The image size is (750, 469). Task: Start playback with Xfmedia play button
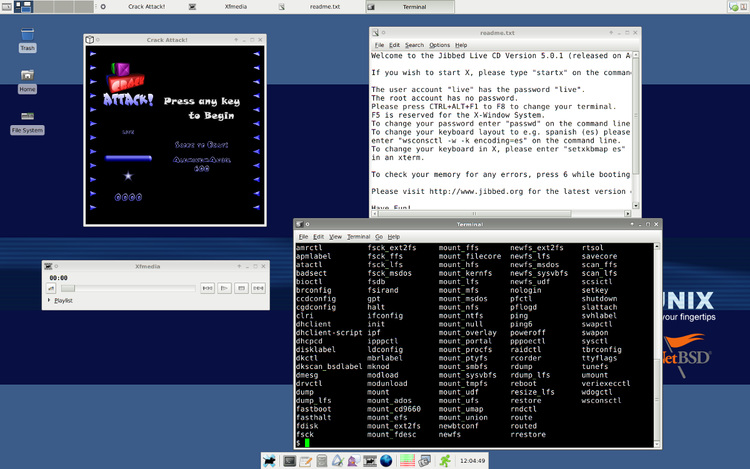224,288
